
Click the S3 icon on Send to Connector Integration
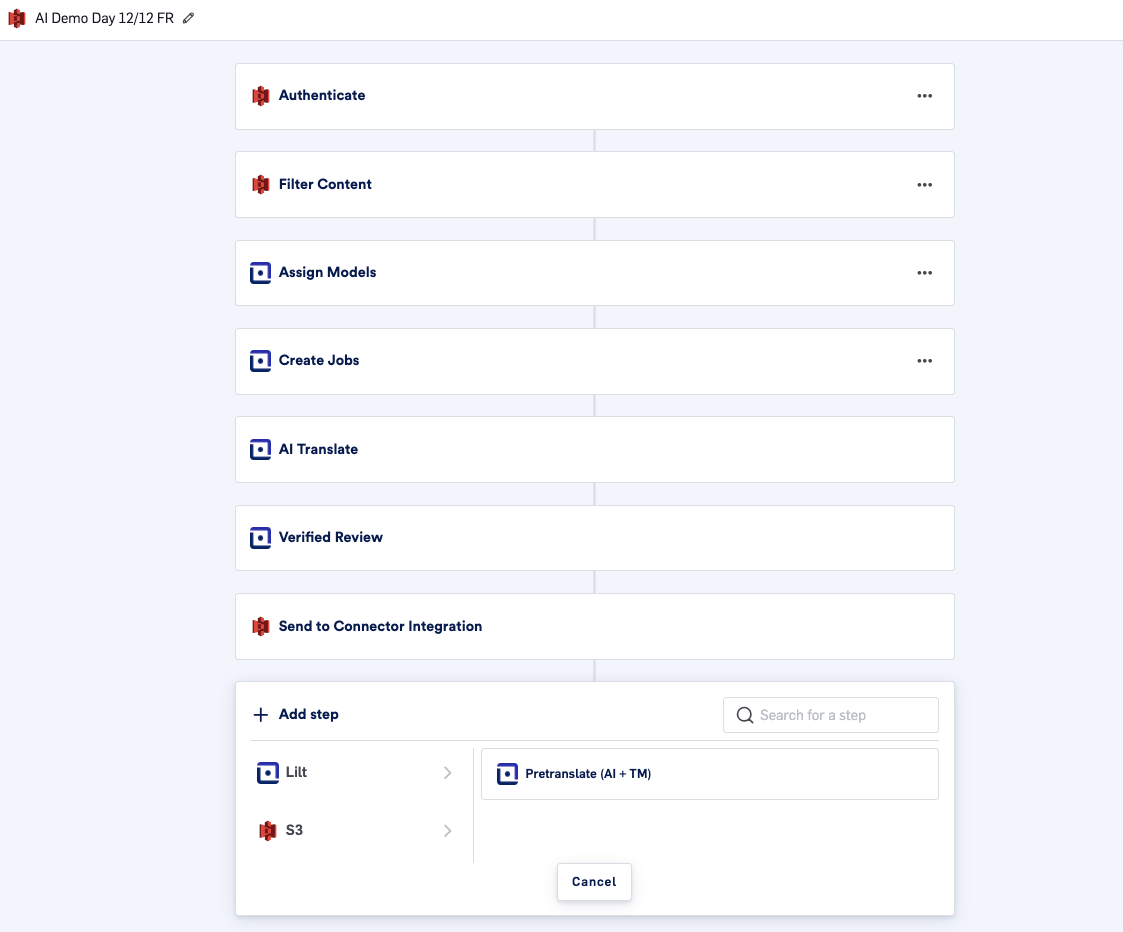click(x=261, y=626)
